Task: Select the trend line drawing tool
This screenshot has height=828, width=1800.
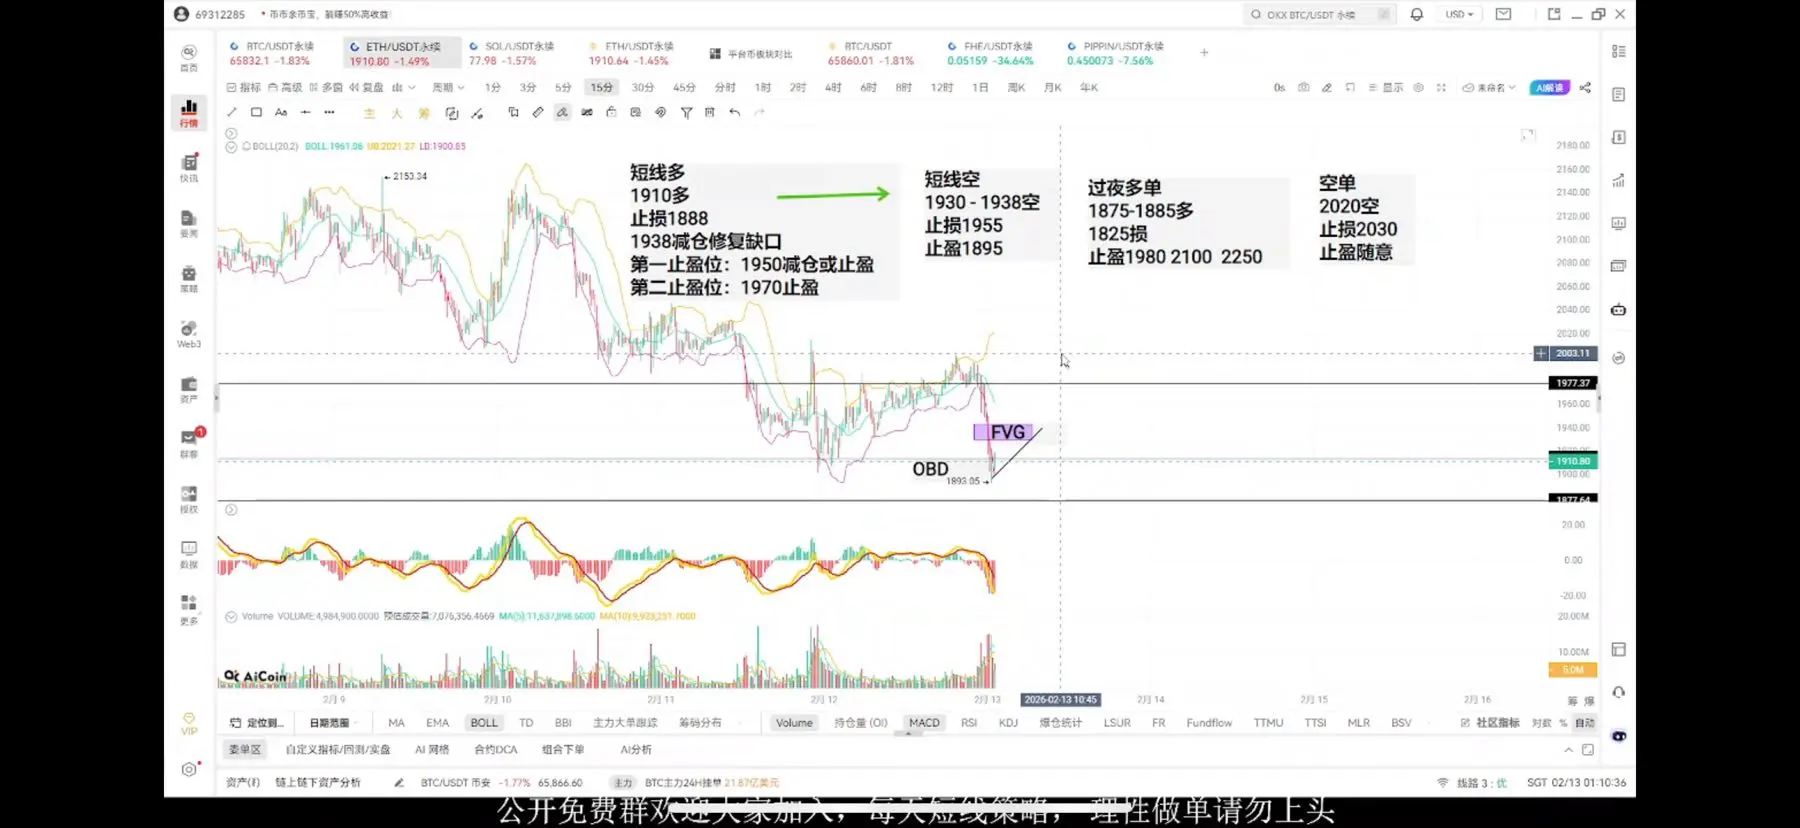Action: click(232, 113)
